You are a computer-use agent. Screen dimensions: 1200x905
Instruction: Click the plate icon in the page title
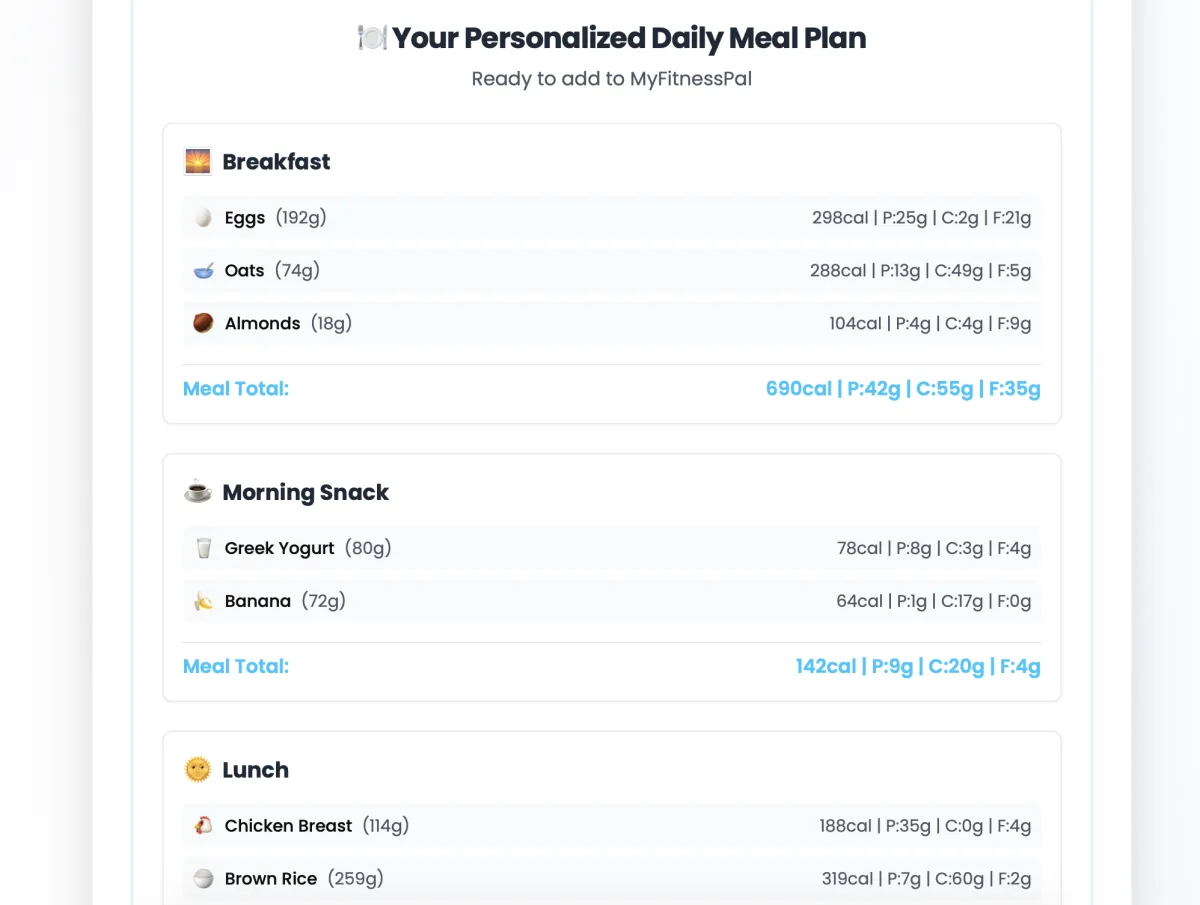pos(371,38)
